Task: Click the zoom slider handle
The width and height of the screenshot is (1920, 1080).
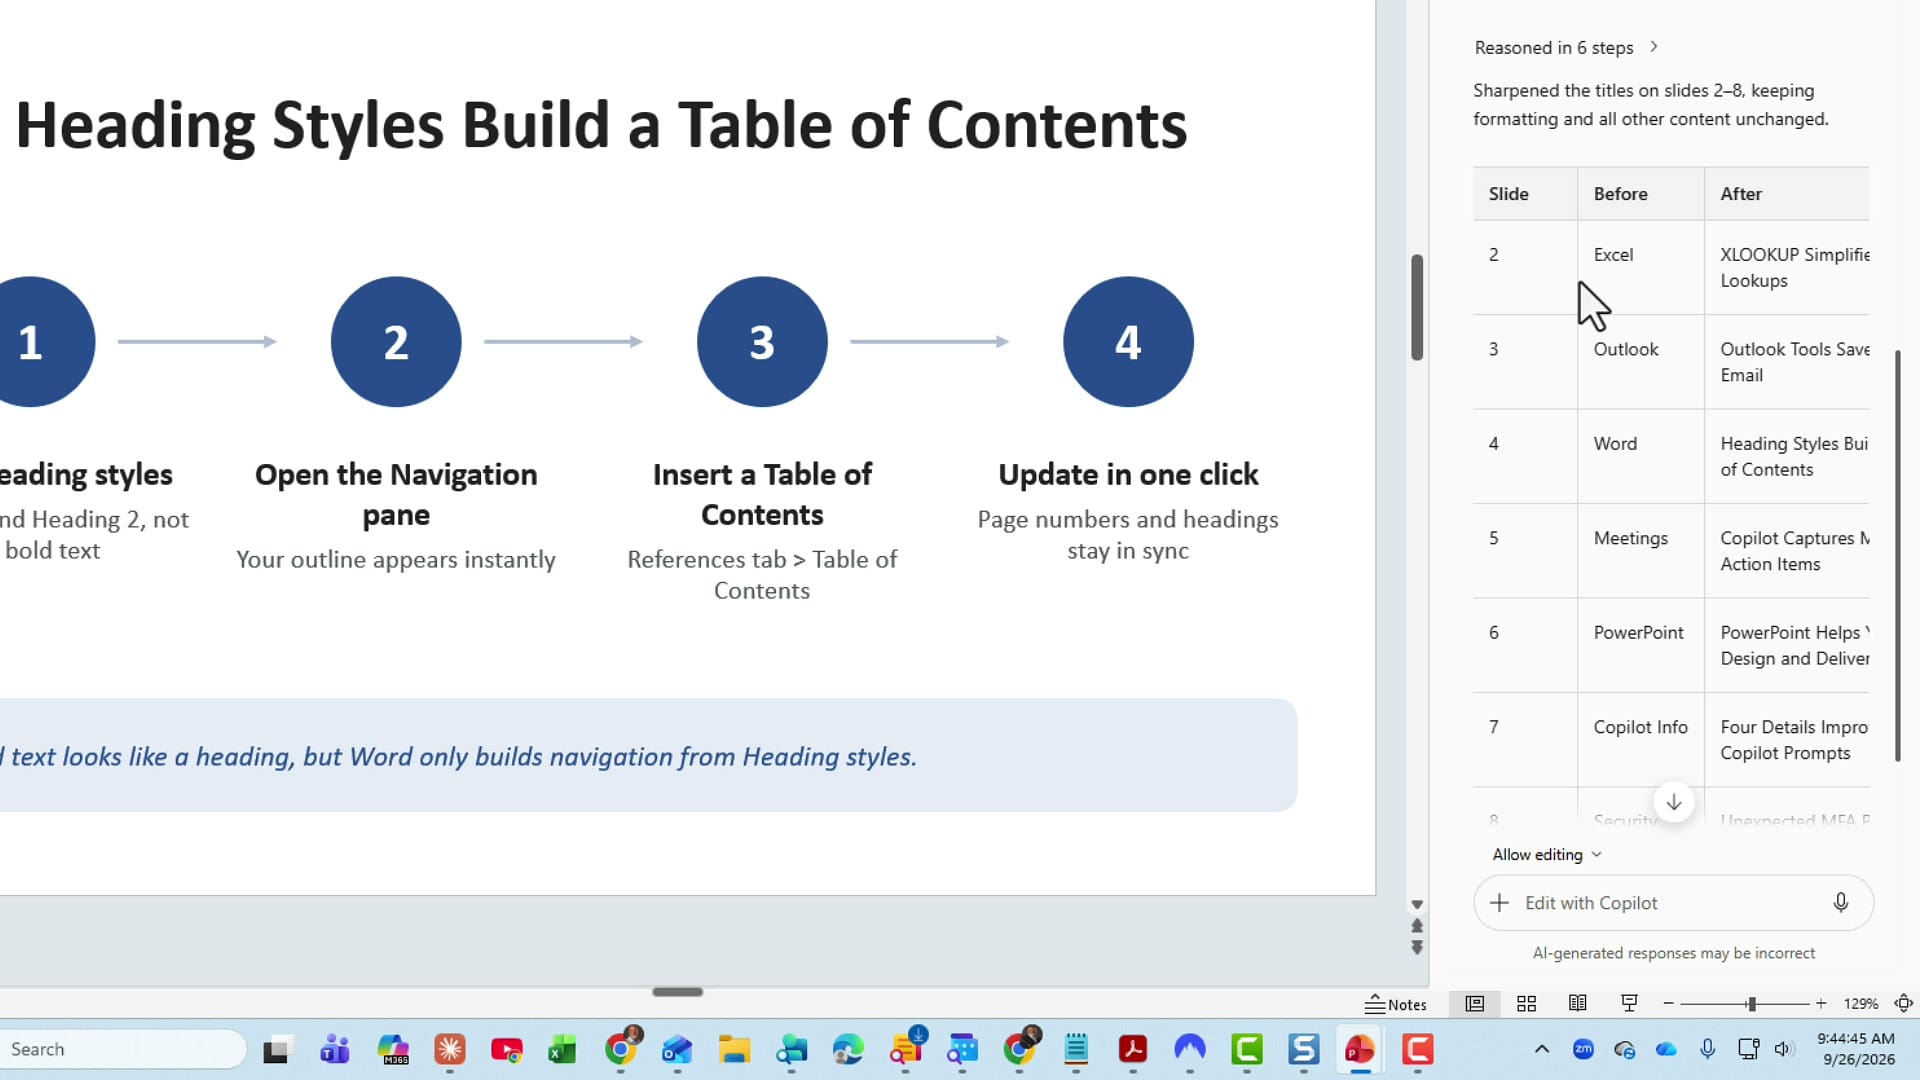Action: [x=1751, y=1004]
